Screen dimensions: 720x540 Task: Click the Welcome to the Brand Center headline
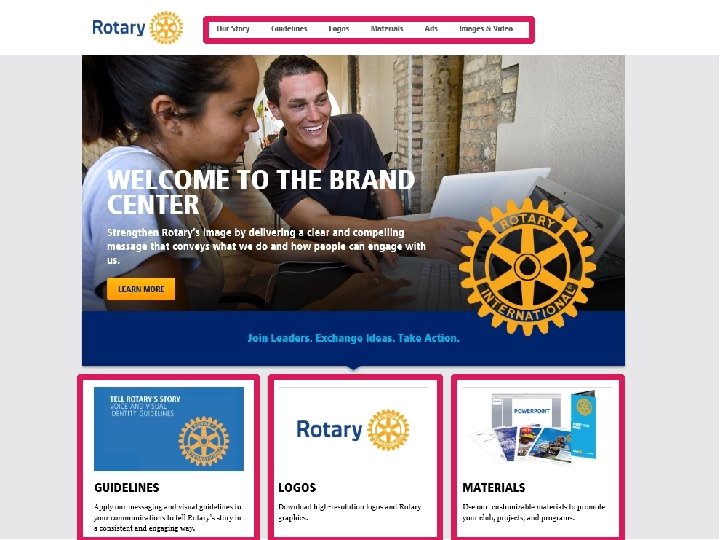point(261,191)
